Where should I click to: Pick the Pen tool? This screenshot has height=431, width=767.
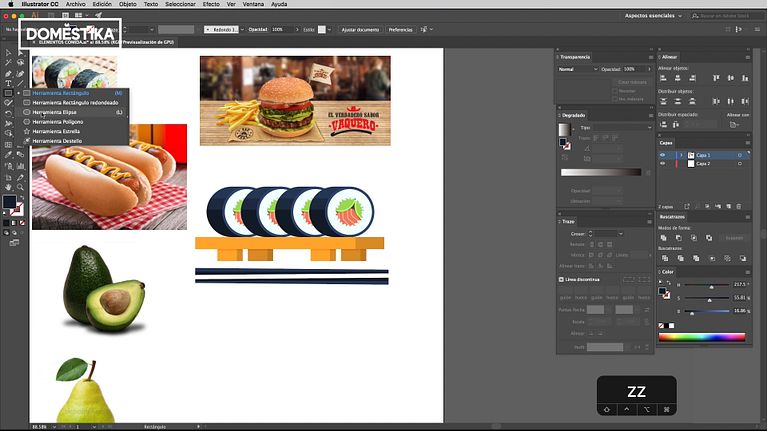pyautogui.click(x=8, y=73)
